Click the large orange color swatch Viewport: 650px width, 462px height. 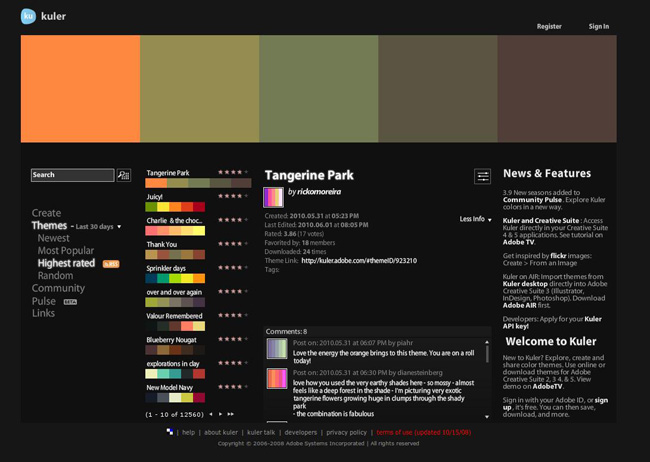coord(80,89)
